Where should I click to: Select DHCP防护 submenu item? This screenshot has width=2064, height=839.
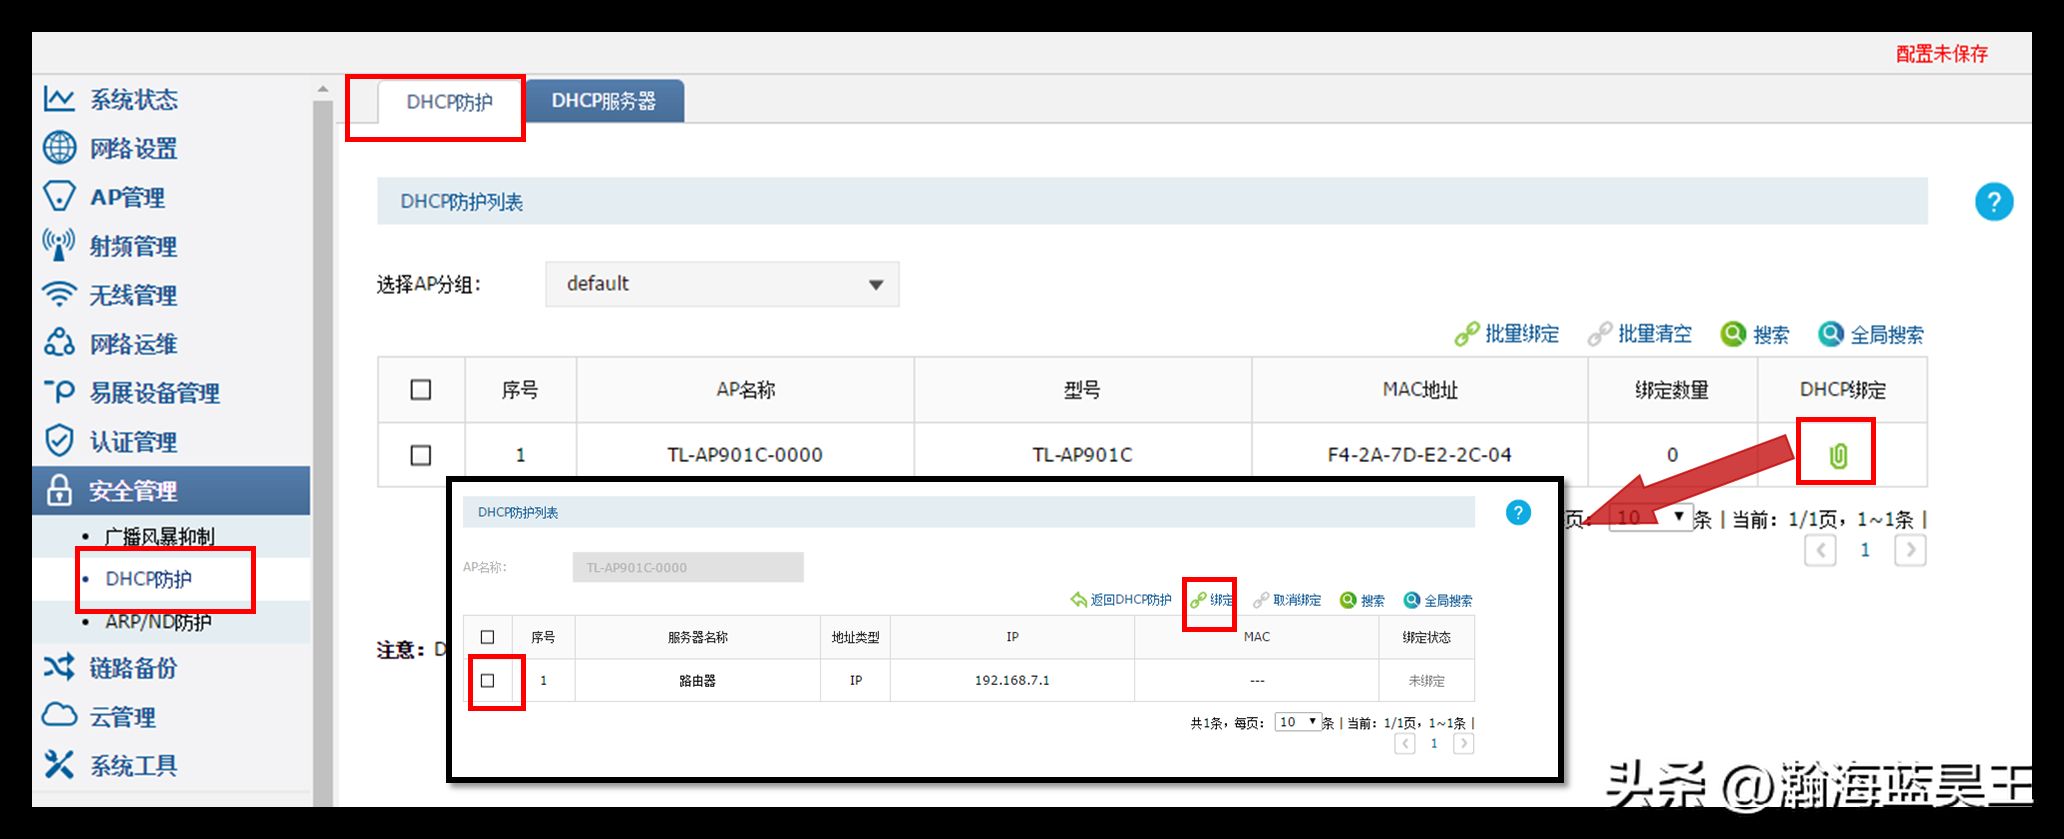point(149,579)
